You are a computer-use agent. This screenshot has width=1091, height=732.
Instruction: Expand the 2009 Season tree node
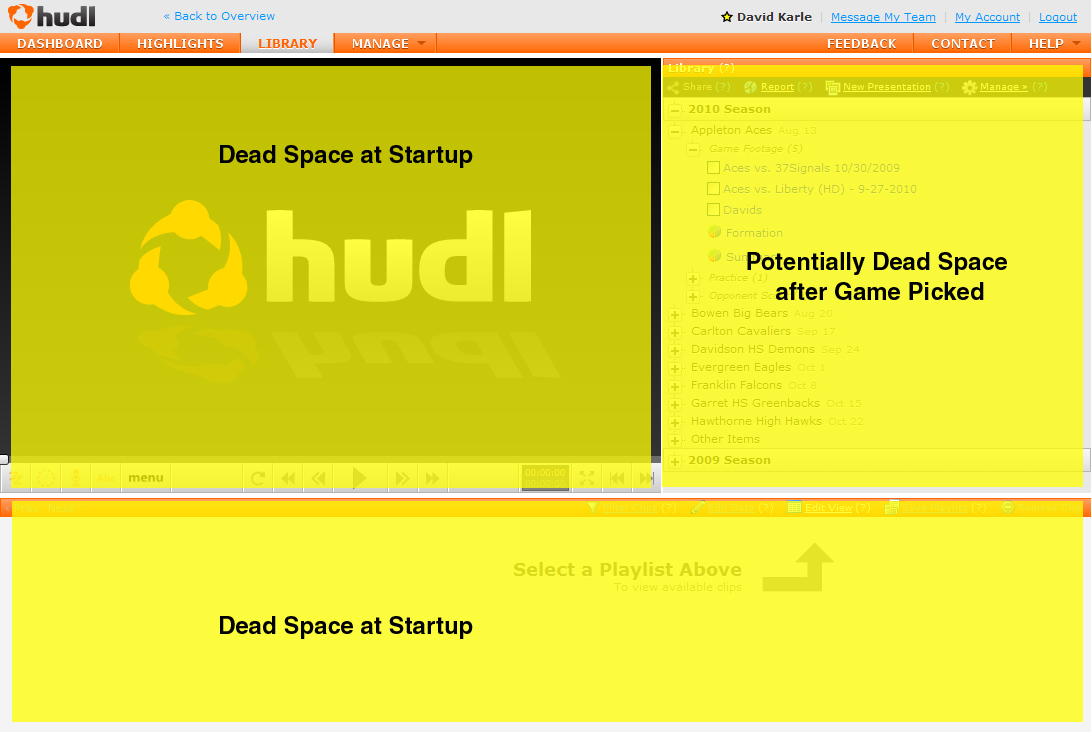click(x=675, y=461)
